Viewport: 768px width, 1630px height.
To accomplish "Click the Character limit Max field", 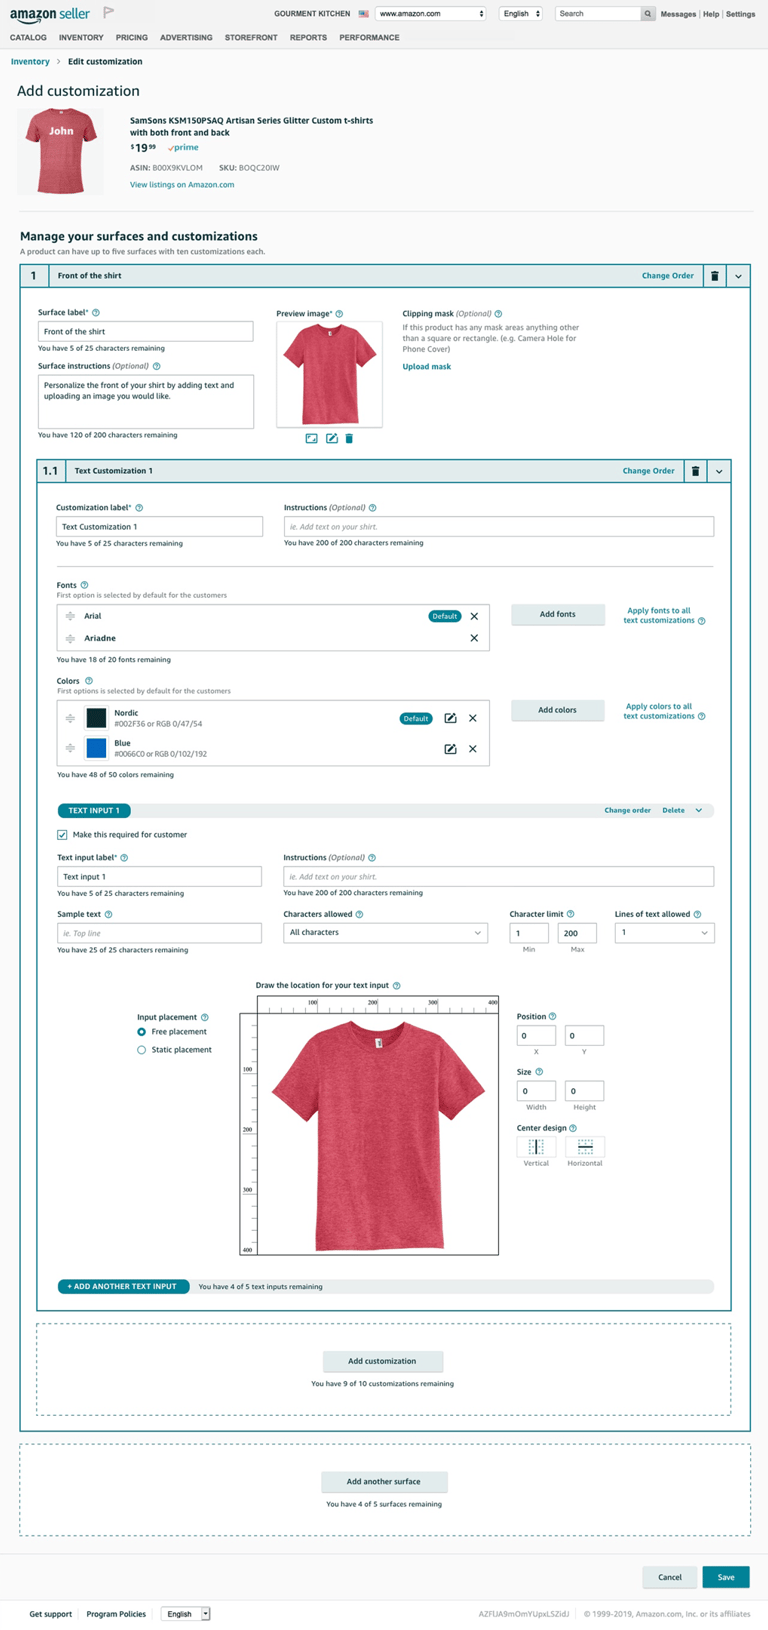I will (x=577, y=933).
